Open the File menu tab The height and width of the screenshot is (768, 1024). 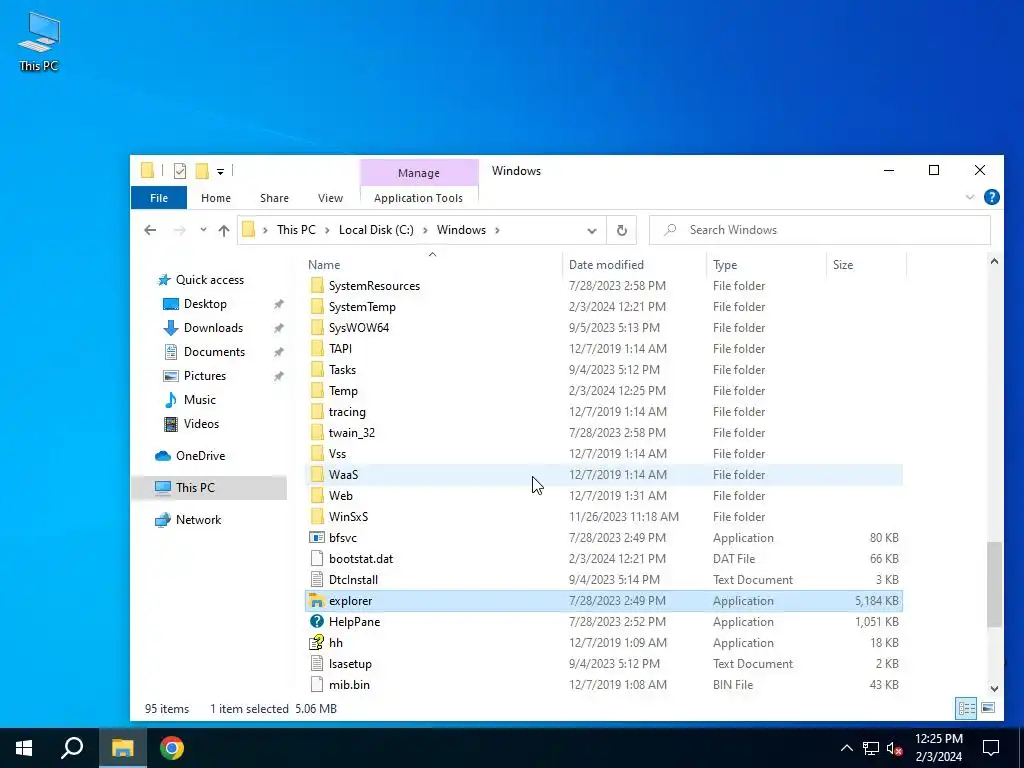[159, 198]
